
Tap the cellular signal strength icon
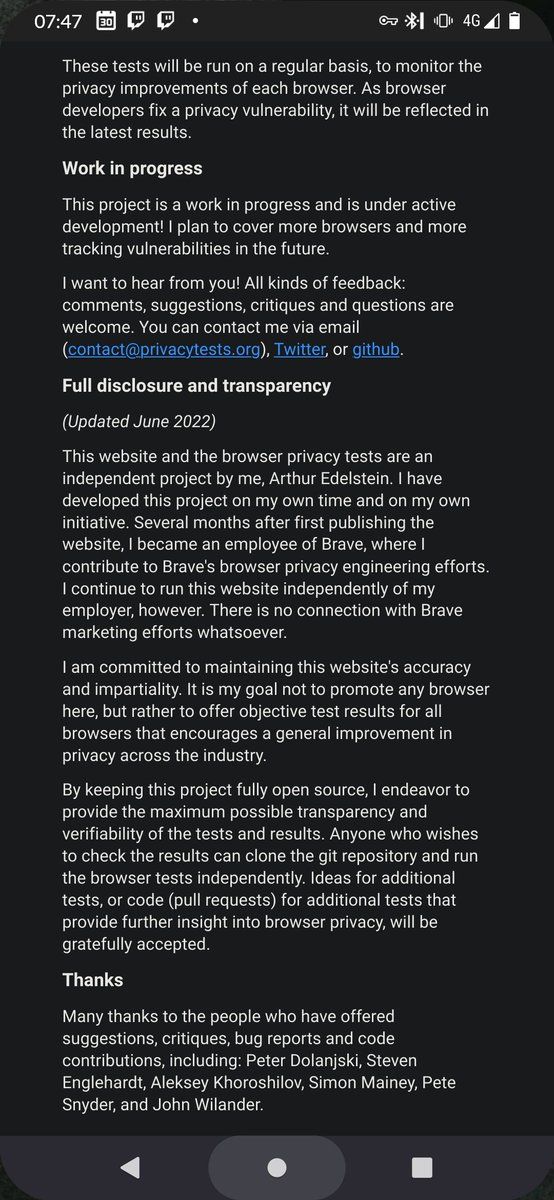point(492,20)
